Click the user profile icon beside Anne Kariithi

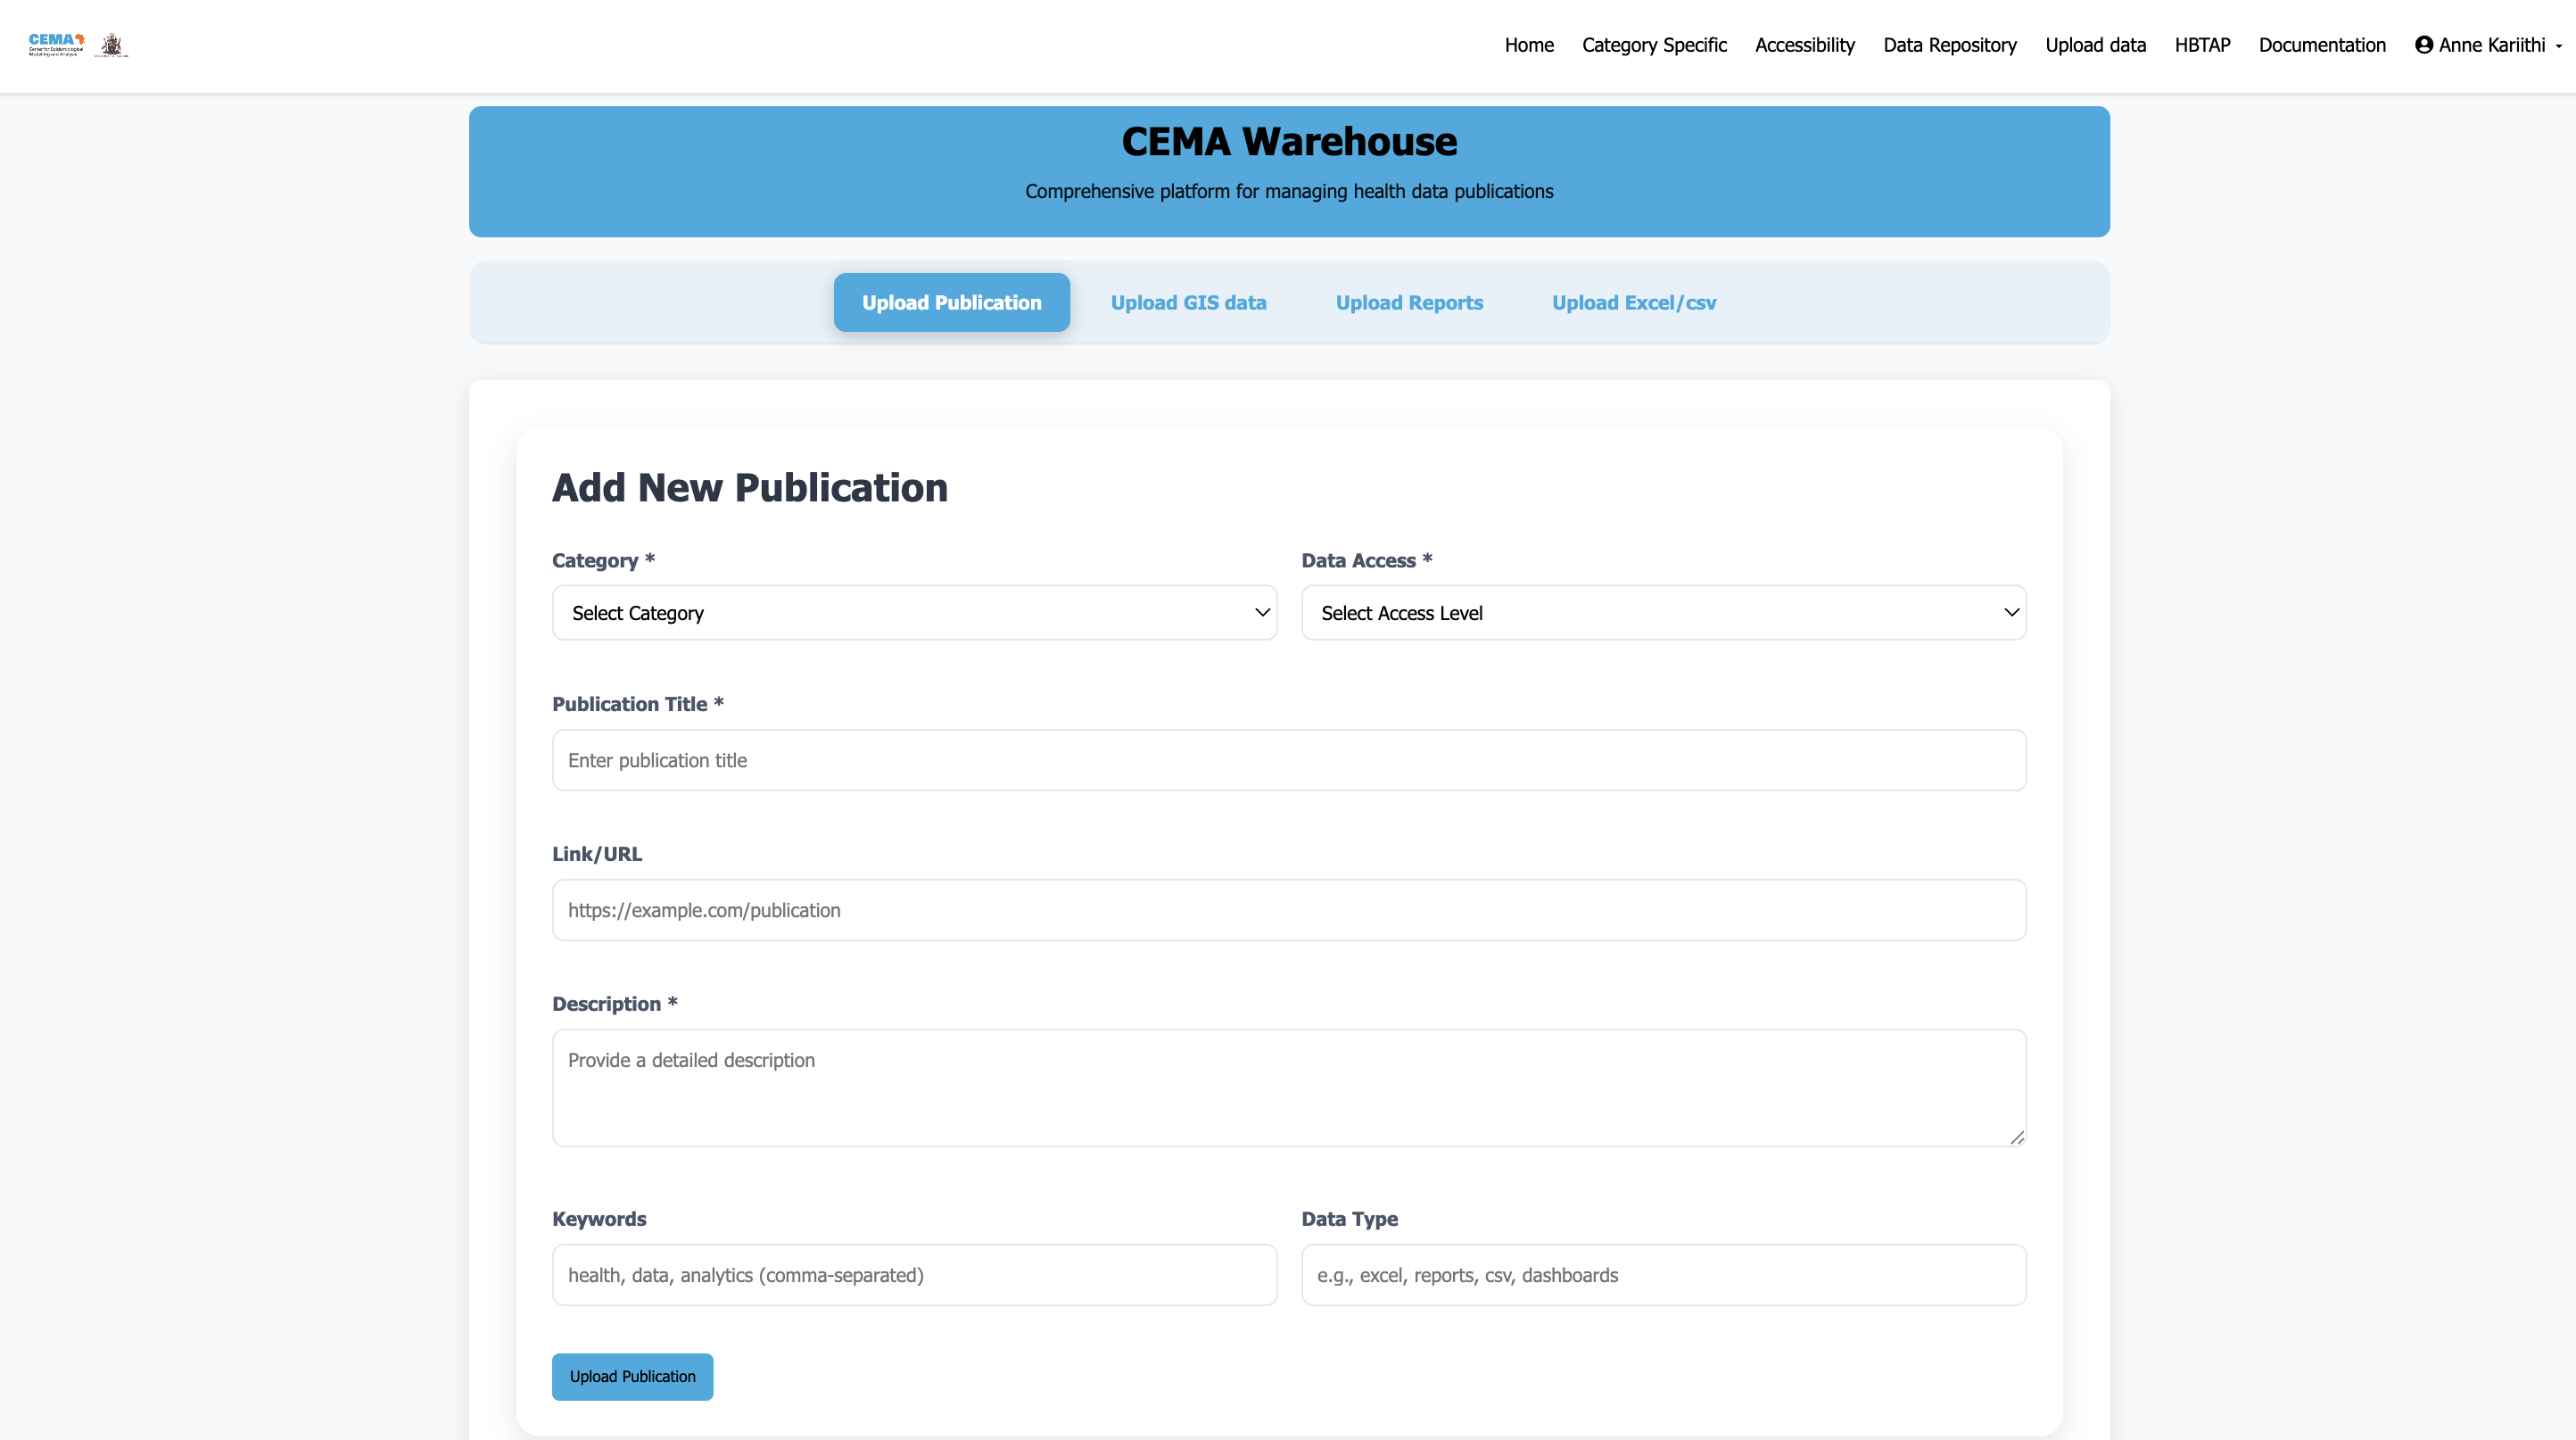(2424, 45)
